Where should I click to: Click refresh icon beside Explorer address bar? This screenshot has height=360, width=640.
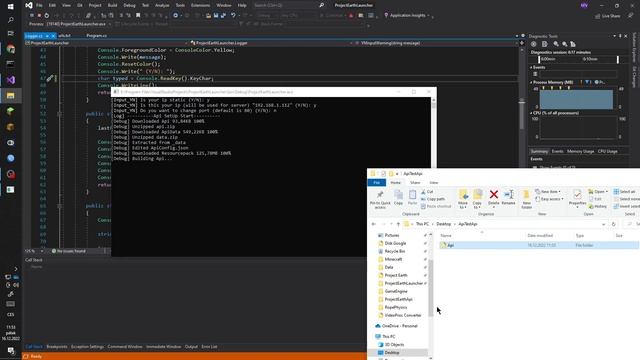tap(613, 224)
